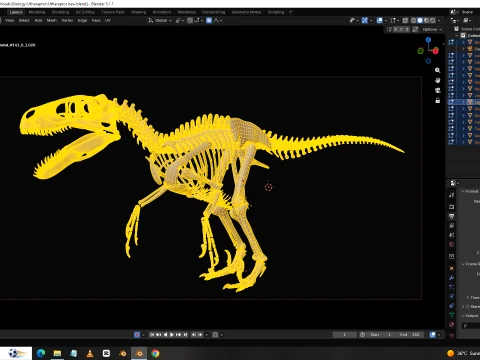Open the Vertex menu
Viewport: 480px width, 360px height.
click(67, 20)
